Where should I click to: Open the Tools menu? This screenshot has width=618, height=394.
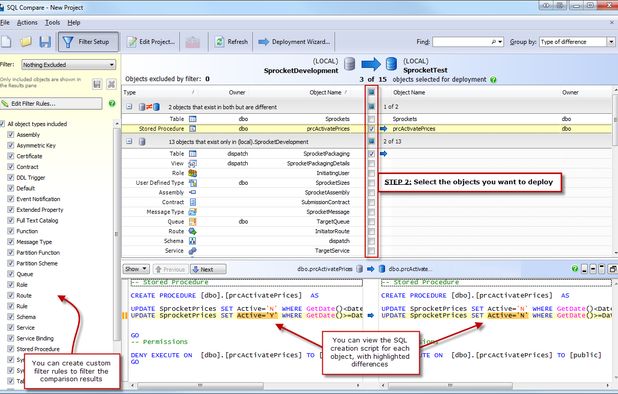click(x=52, y=22)
